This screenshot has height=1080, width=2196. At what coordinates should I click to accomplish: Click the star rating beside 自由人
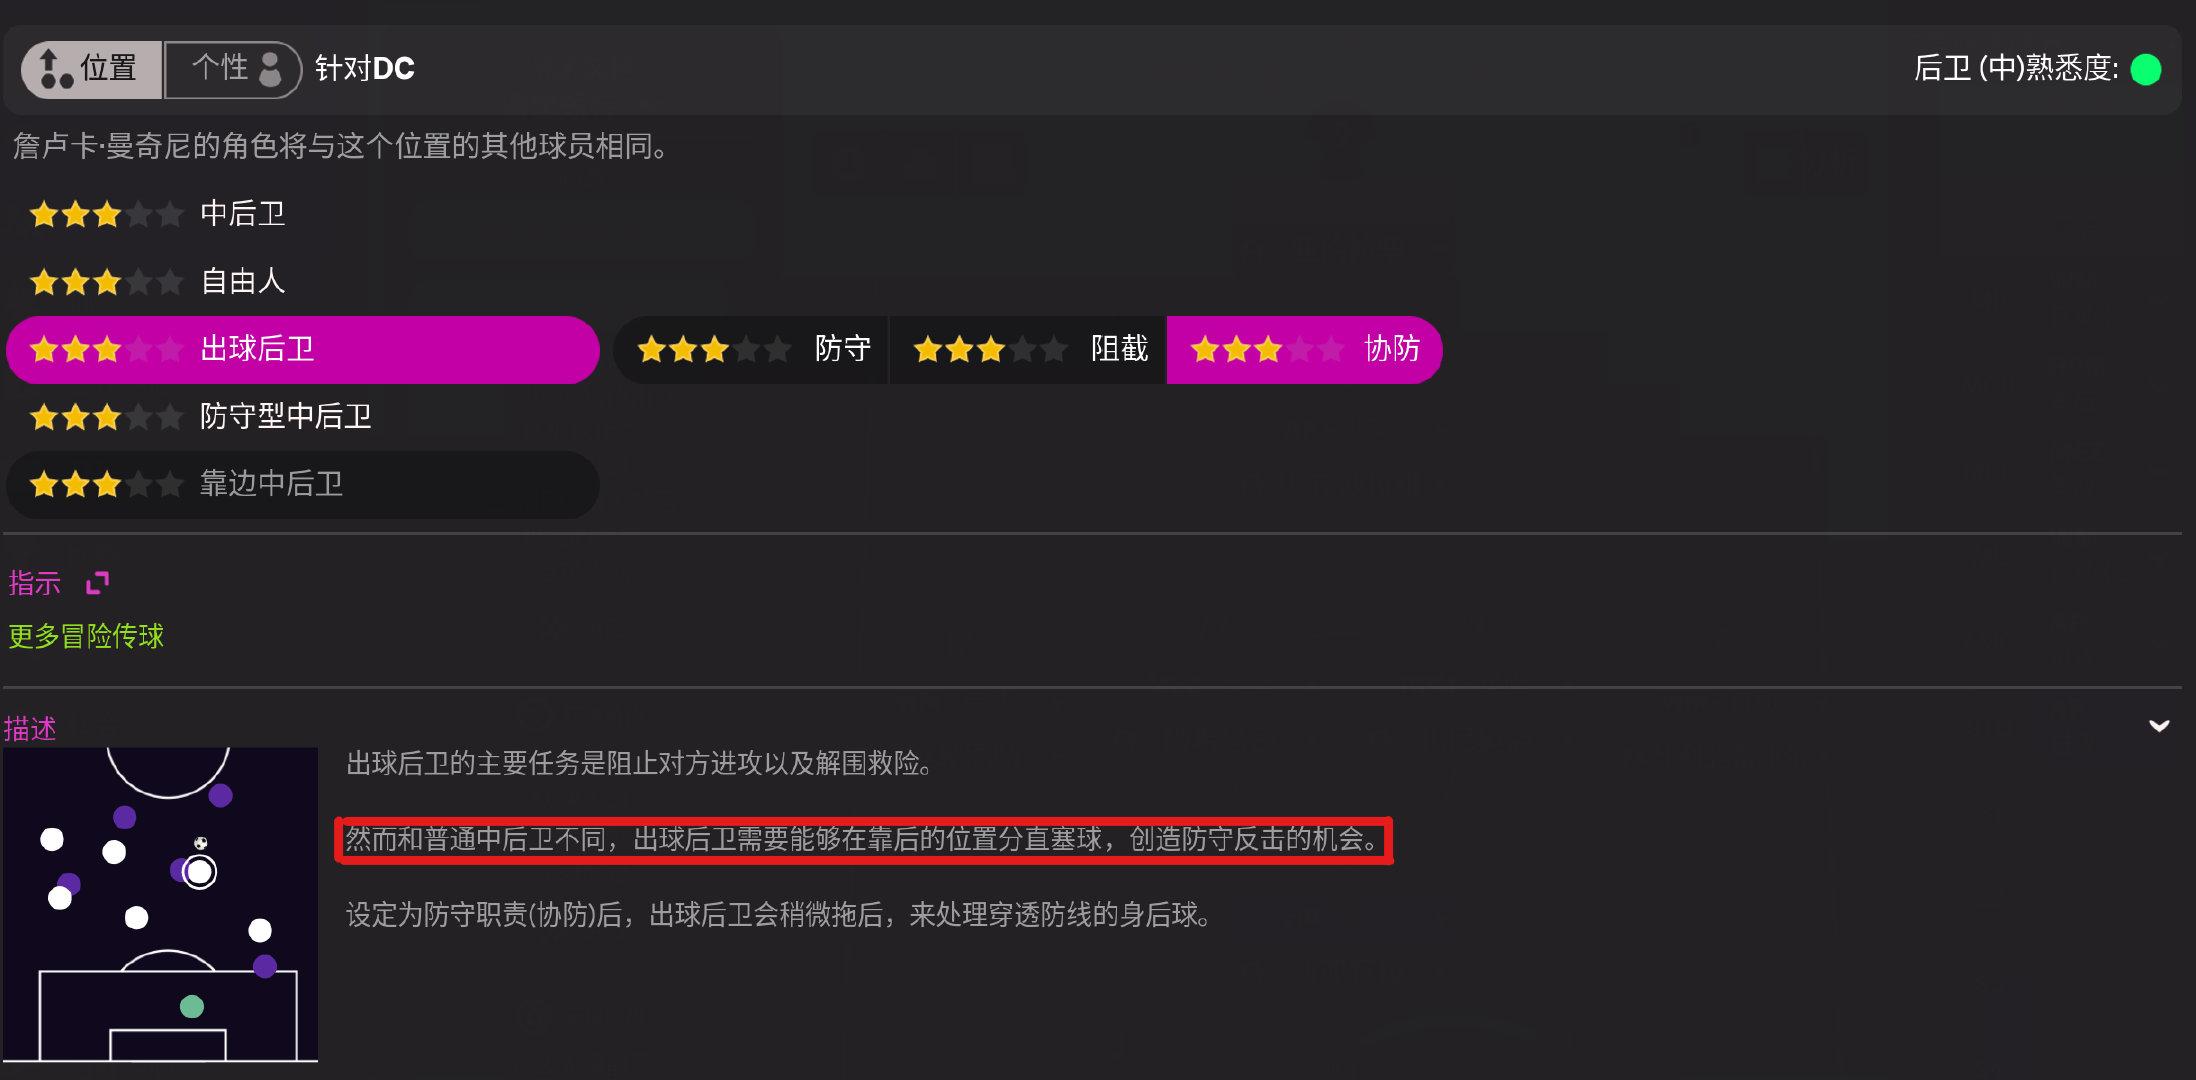click(106, 282)
